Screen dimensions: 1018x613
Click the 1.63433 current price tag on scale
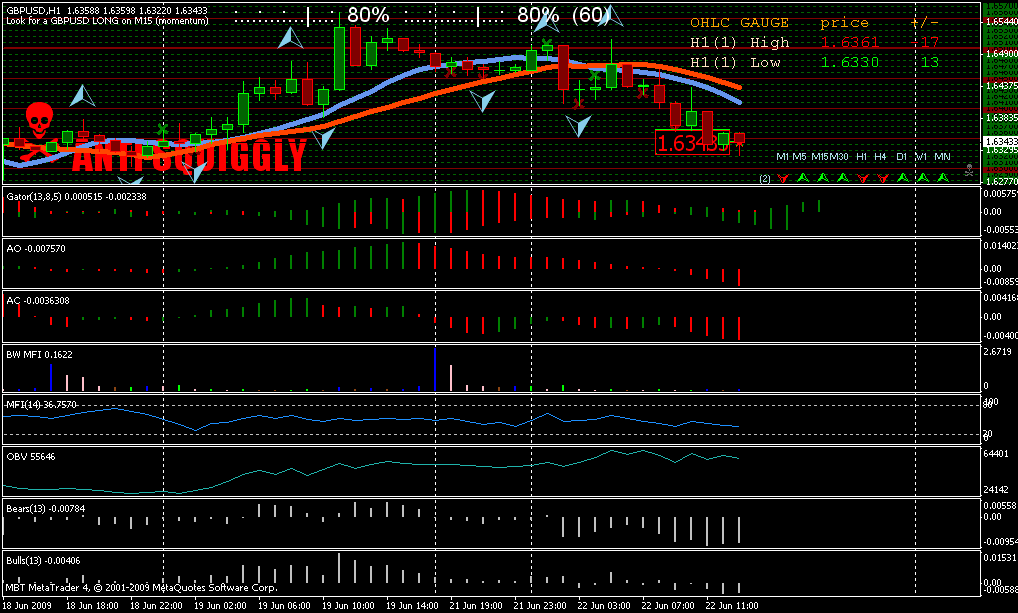[x=1001, y=141]
